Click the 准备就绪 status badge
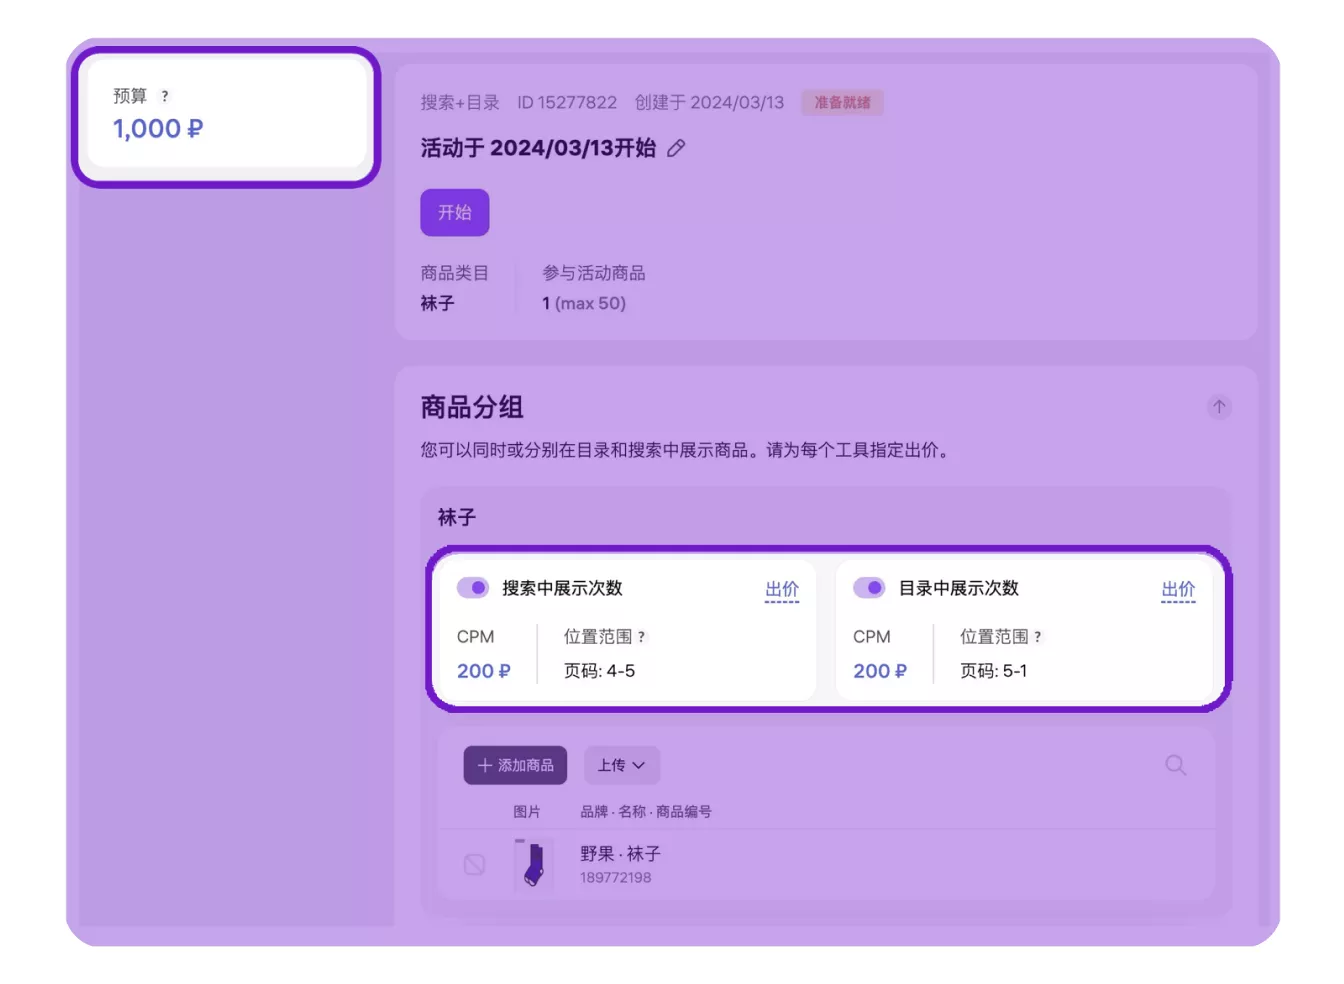The image size is (1344, 984). pyautogui.click(x=842, y=102)
